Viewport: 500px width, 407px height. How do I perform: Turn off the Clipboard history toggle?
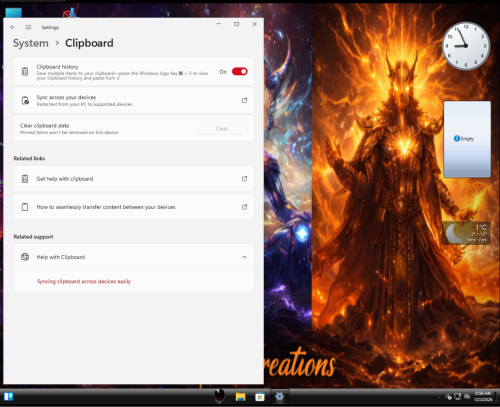[240, 72]
